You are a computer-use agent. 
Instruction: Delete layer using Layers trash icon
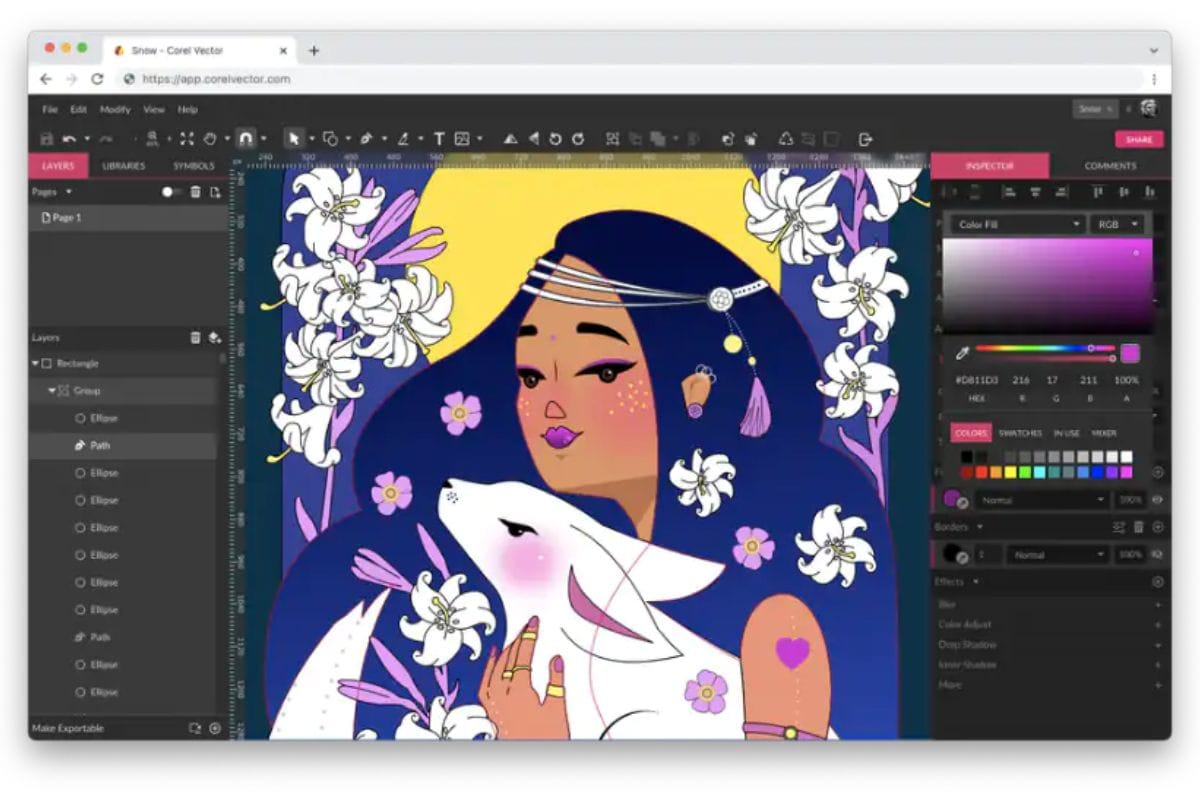point(196,338)
